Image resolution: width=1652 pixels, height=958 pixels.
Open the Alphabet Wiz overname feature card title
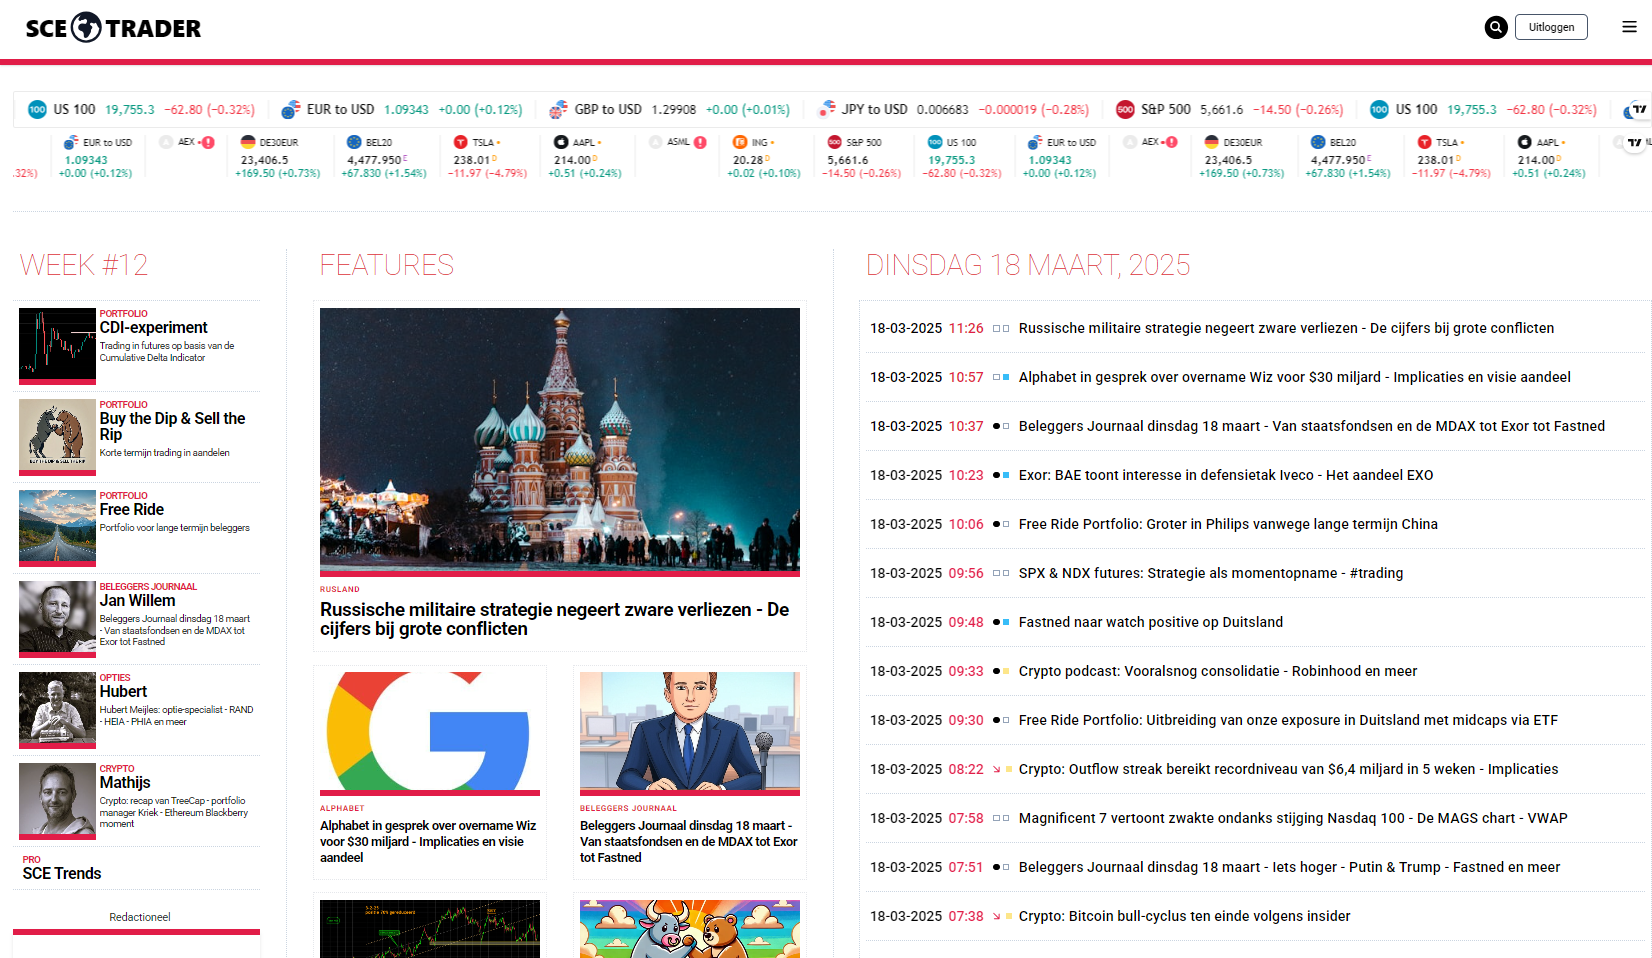(428, 842)
